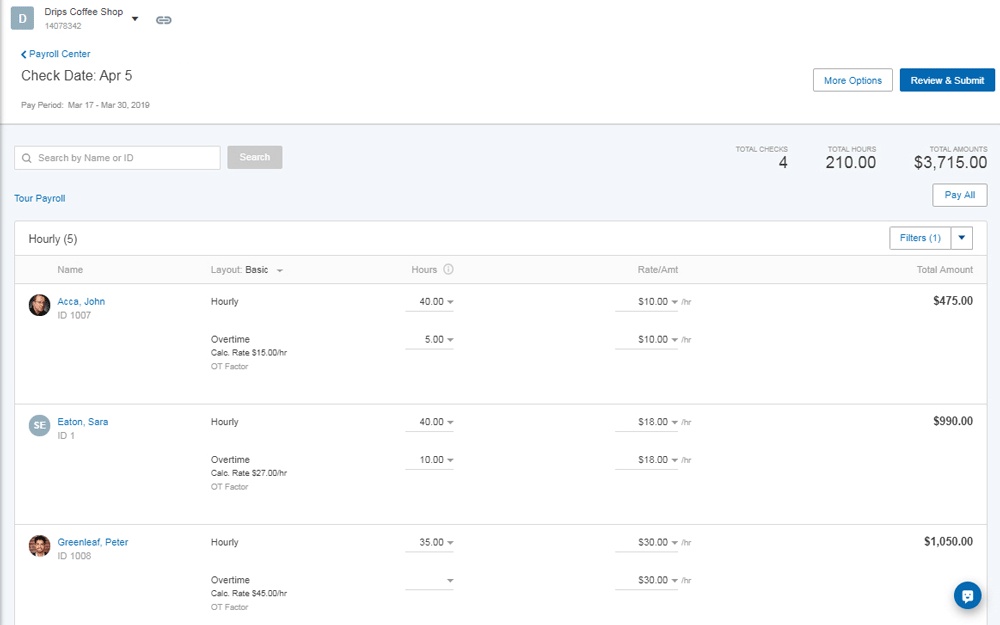Click the link chain icon beside company name
Viewport: 1000px width, 625px height.
coord(164,19)
